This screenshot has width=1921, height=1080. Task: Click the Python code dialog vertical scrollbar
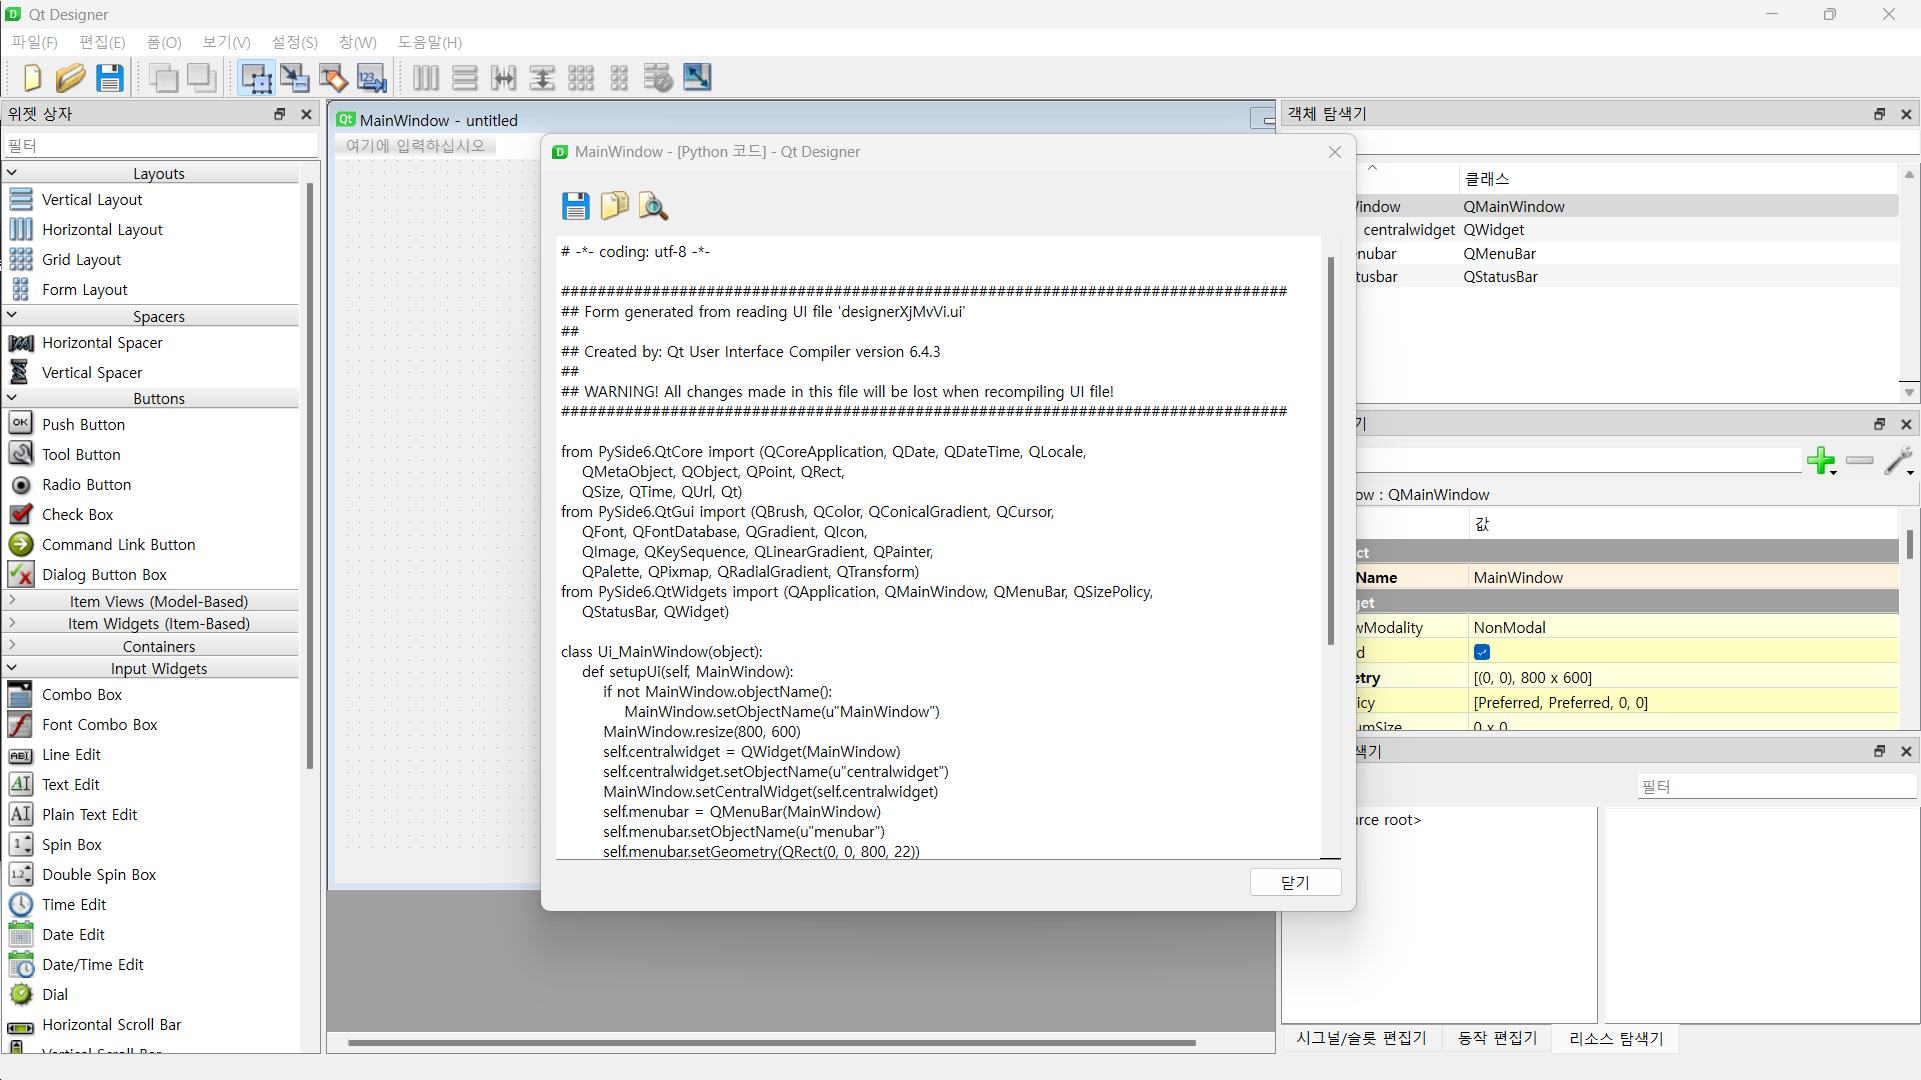tap(1330, 450)
